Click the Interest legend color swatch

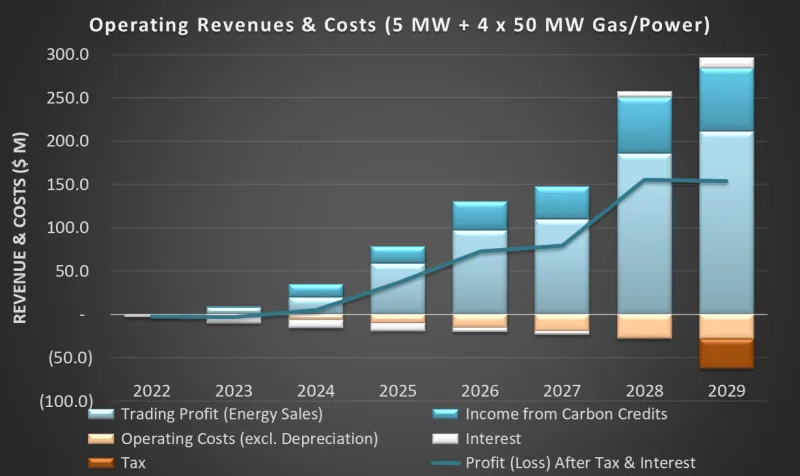click(445, 439)
